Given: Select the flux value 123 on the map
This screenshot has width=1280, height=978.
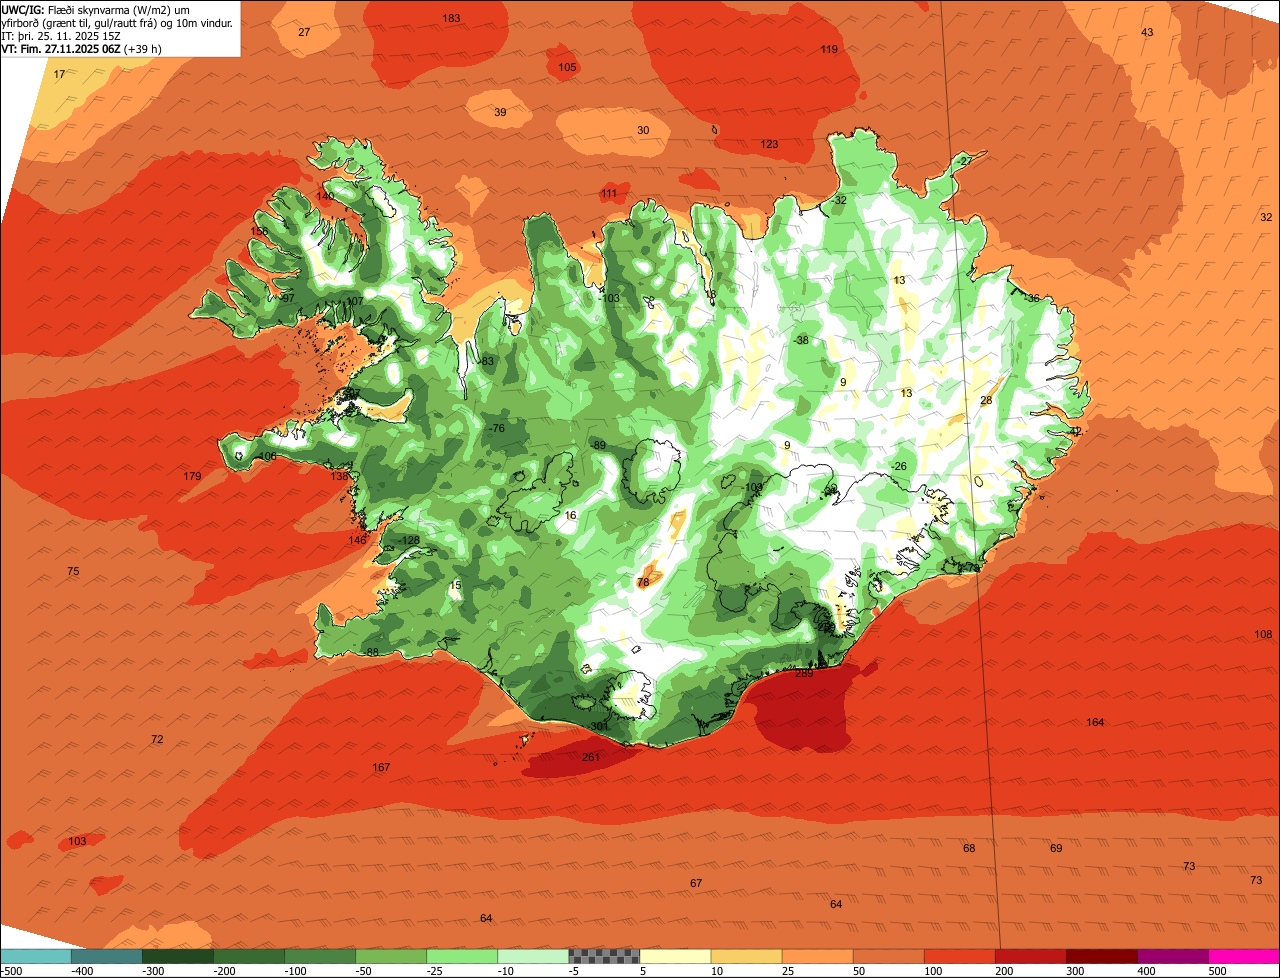Looking at the screenshot, I should [x=769, y=145].
